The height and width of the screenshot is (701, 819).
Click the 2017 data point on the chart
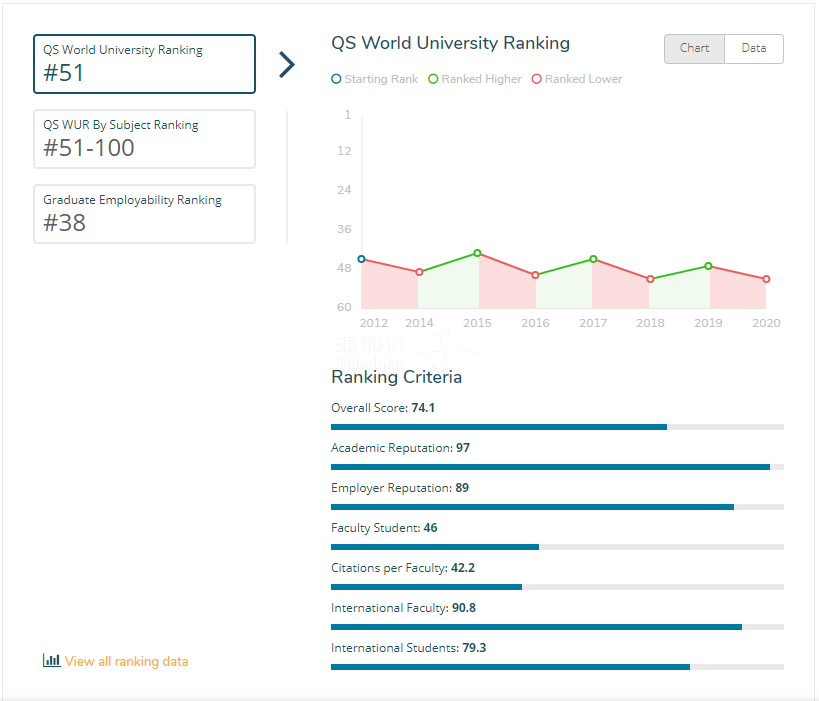[593, 259]
